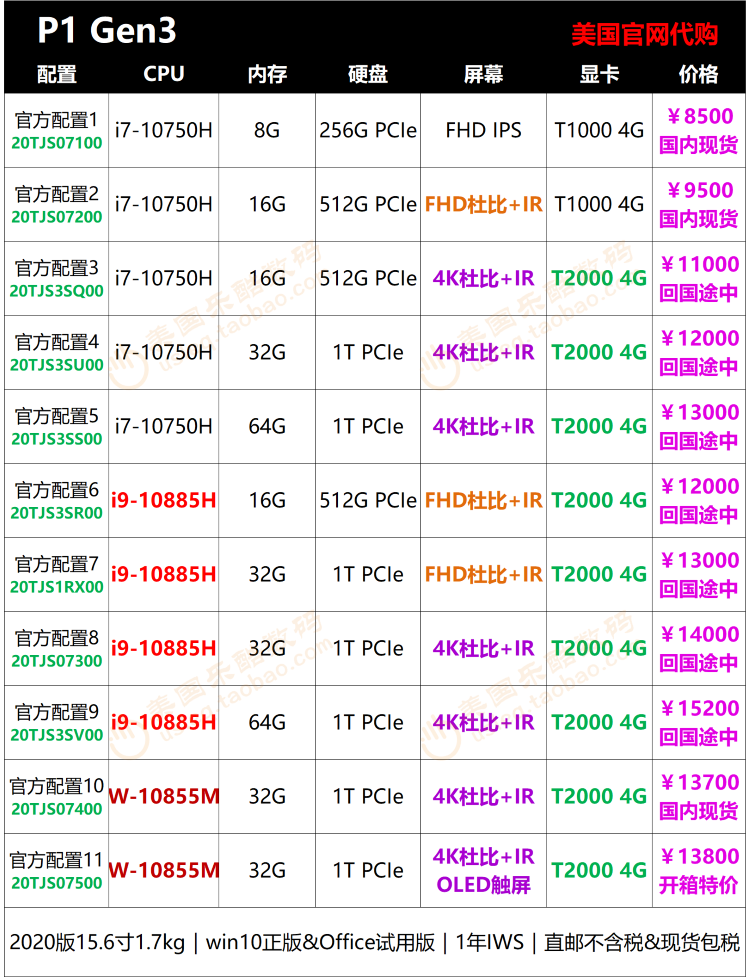This screenshot has width=750, height=977.
Task: Click model code 20TJS07200
Action: click(x=57, y=217)
